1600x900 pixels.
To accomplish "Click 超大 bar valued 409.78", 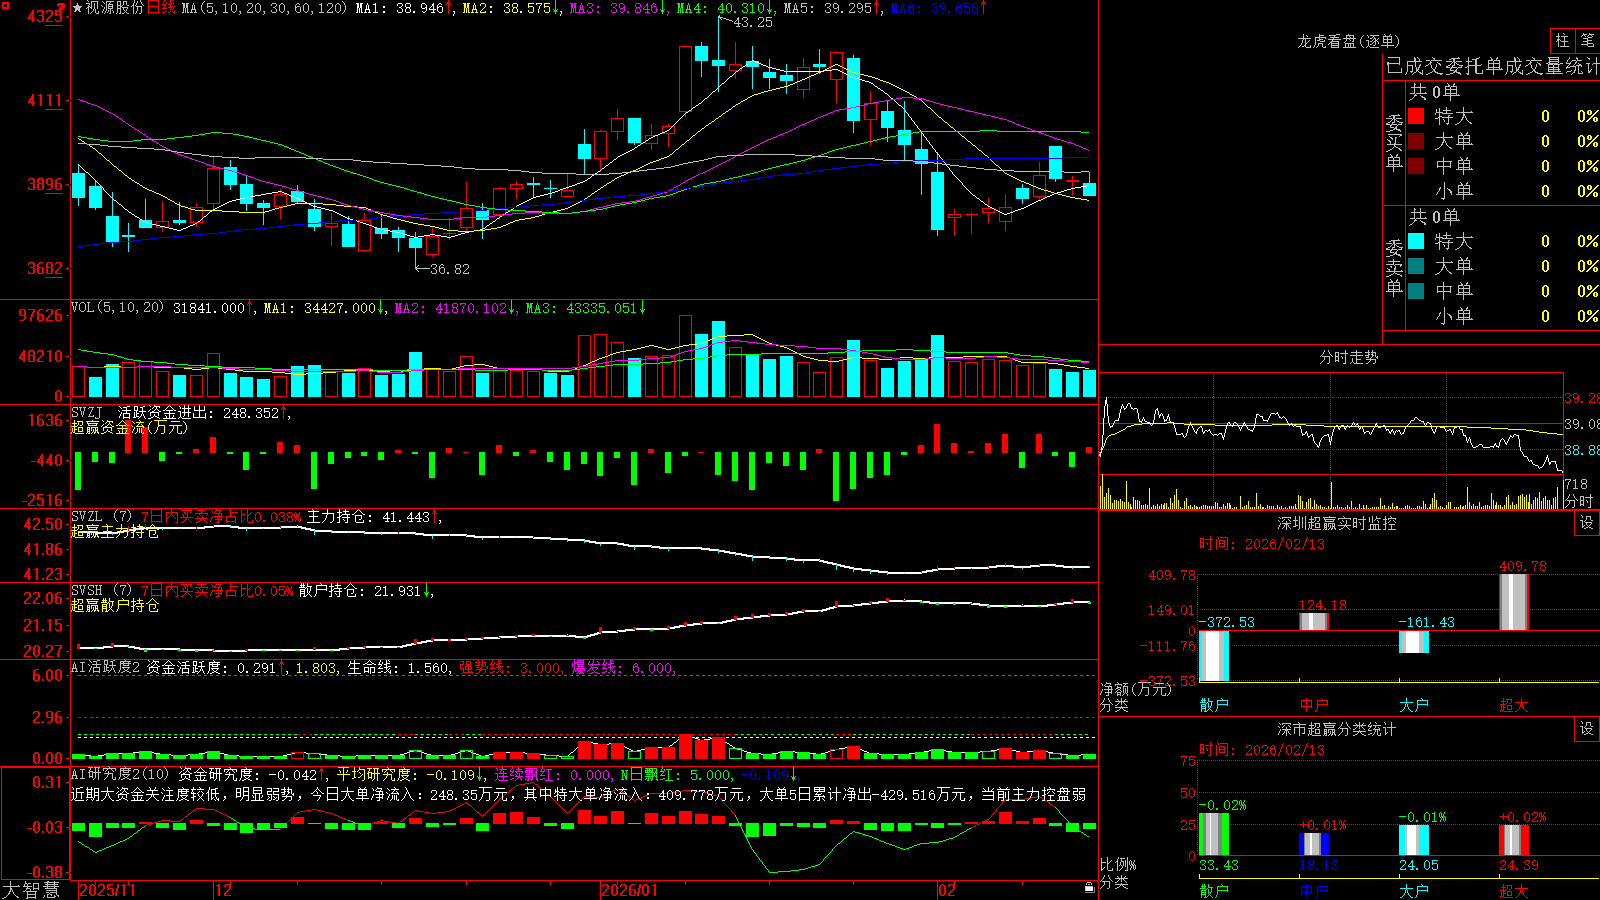I will pos(1514,602).
